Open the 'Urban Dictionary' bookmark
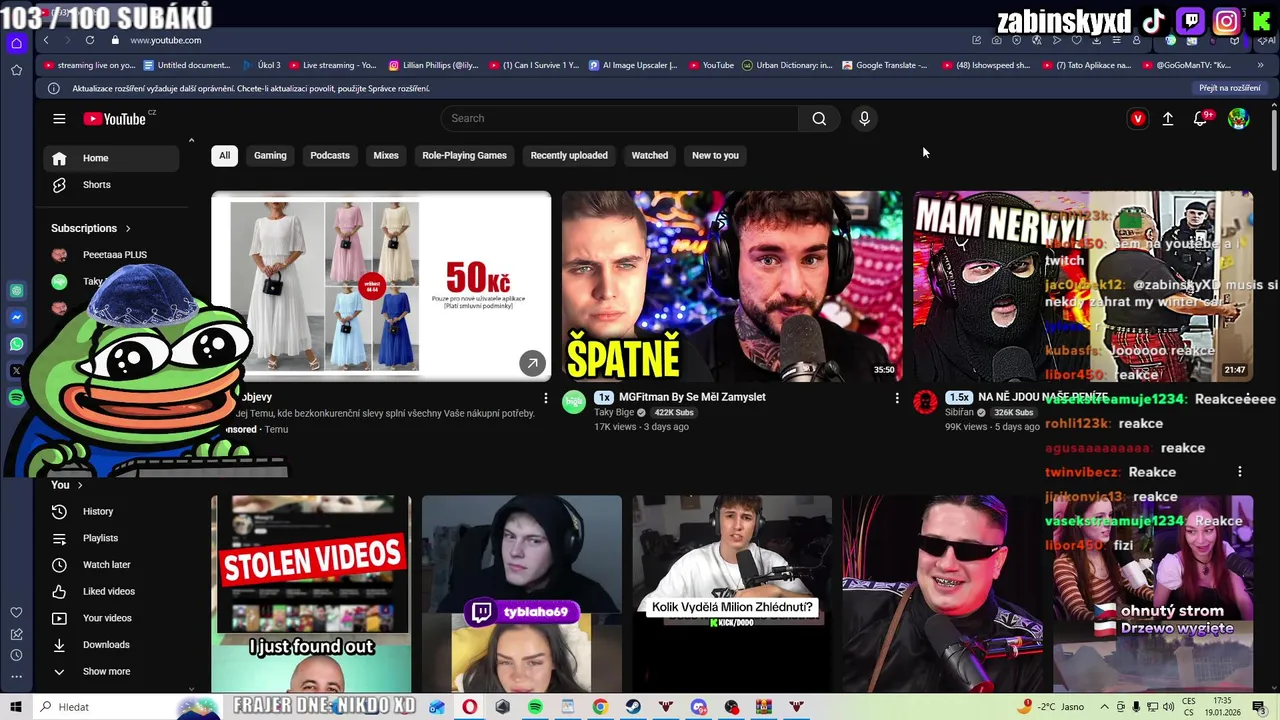The width and height of the screenshot is (1280, 720). click(787, 65)
